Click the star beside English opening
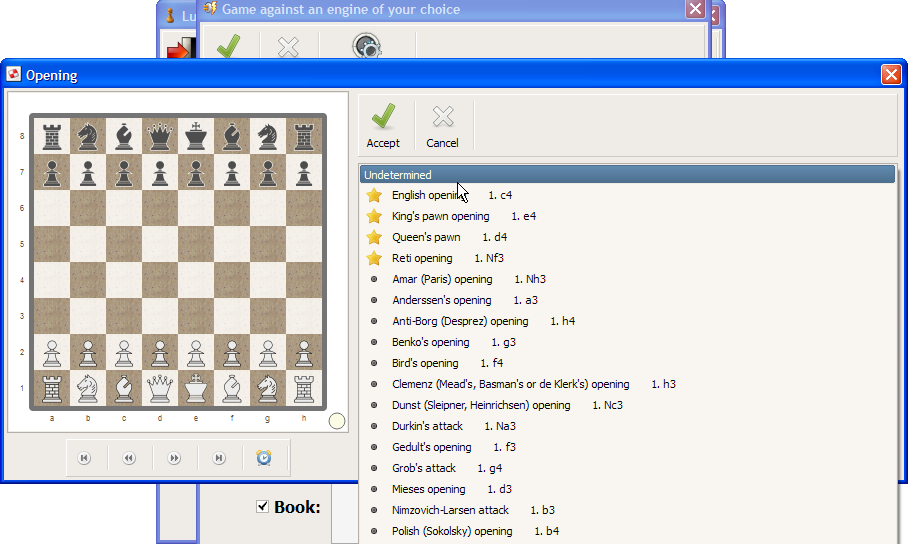Image resolution: width=908 pixels, height=544 pixels. (x=374, y=195)
